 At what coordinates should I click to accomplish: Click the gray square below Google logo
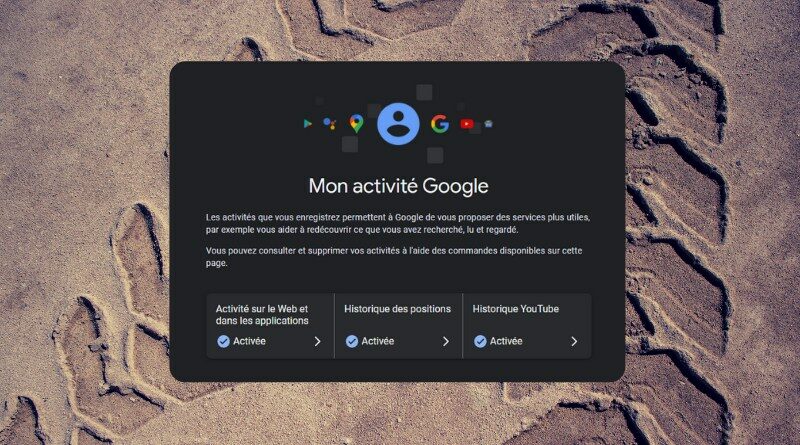click(435, 155)
